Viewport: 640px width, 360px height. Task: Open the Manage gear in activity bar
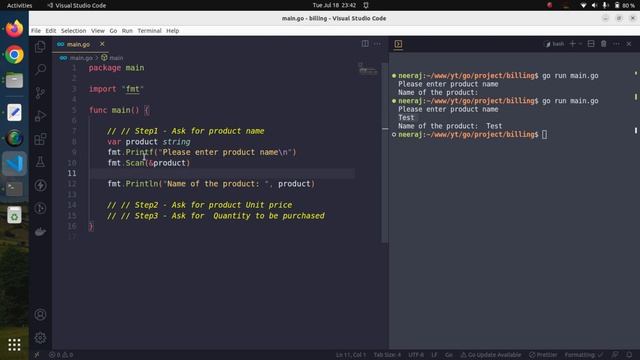coord(40,338)
